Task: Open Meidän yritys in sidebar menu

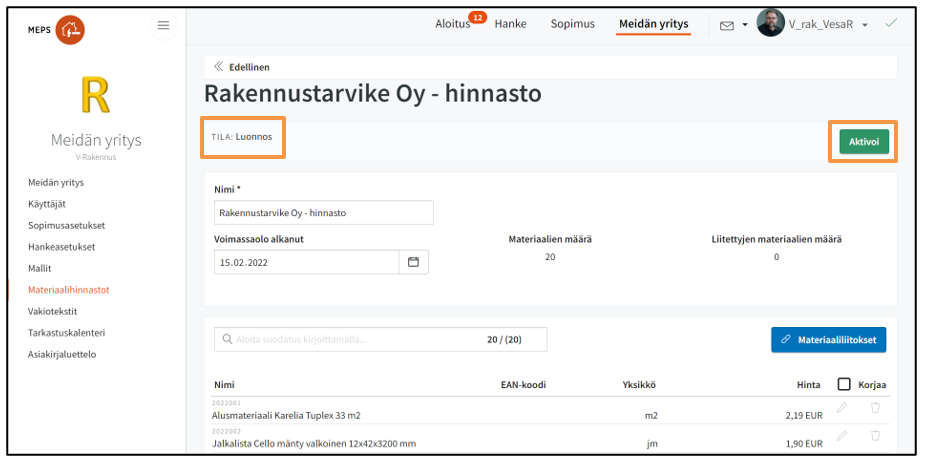Action: click(56, 182)
